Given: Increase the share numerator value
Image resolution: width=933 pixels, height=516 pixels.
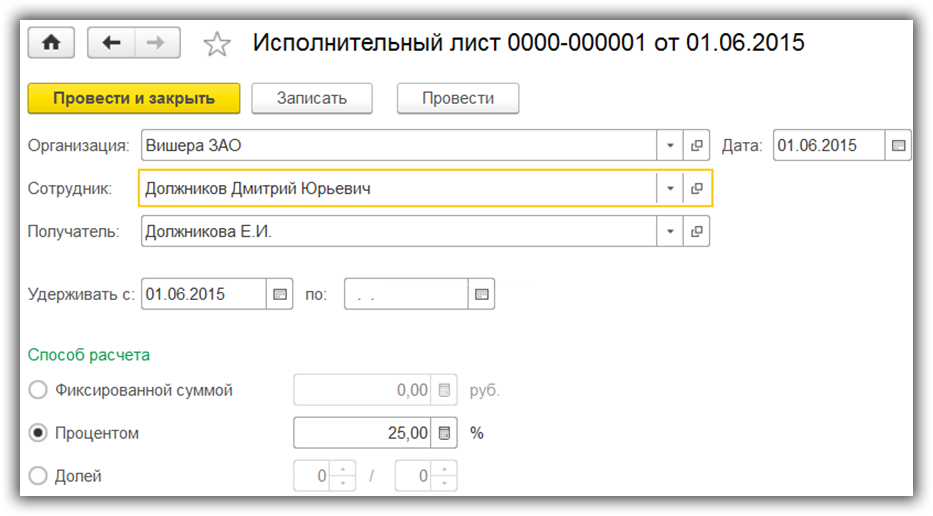Looking at the screenshot, I should tap(343, 469).
